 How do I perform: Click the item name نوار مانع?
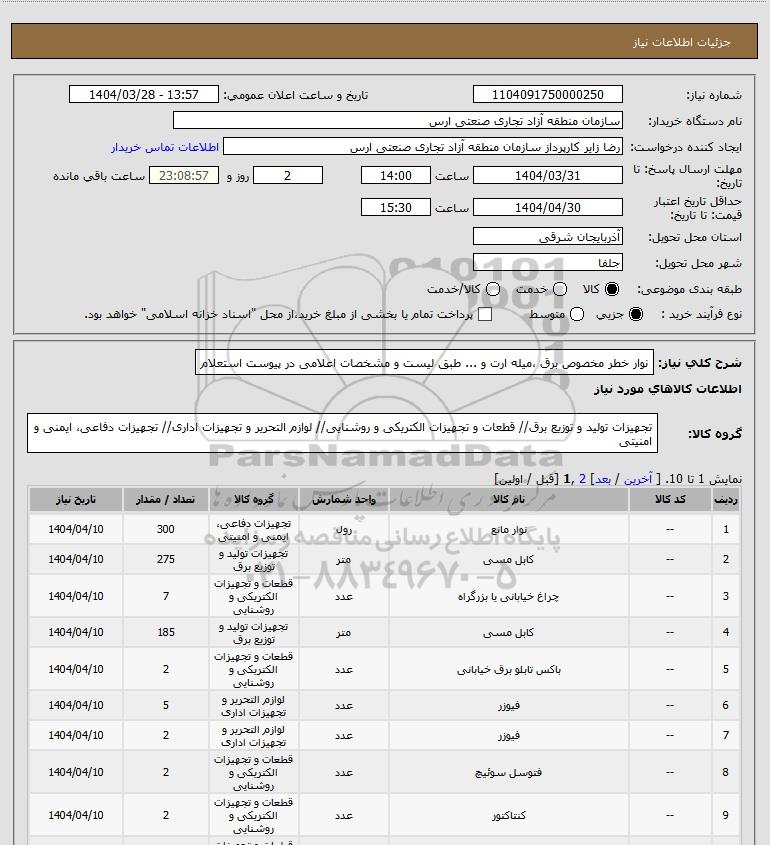[x=509, y=530]
